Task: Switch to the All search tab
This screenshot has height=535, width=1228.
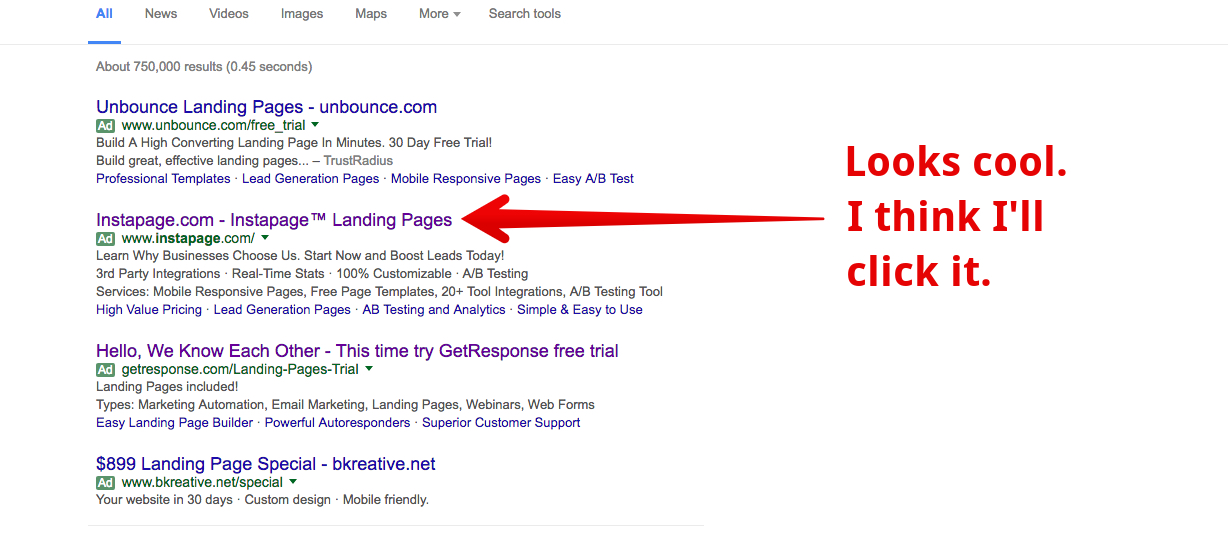Action: 104,14
